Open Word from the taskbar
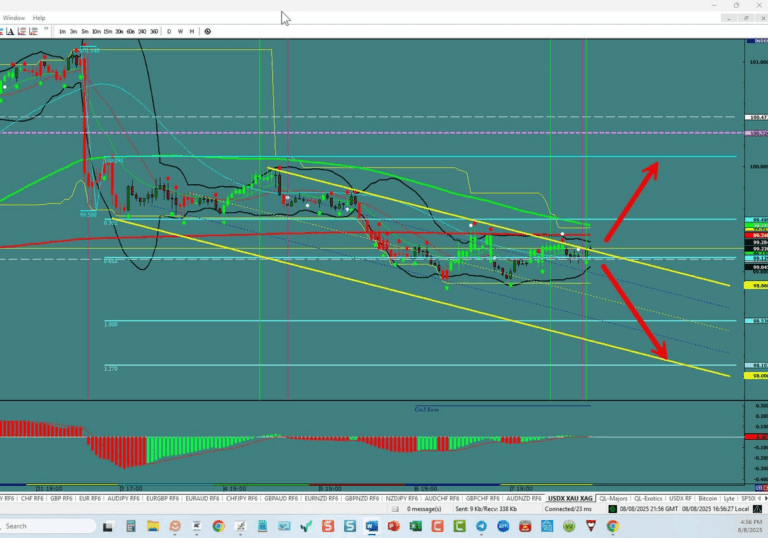Screen dimensions: 768x538 (x=372, y=526)
